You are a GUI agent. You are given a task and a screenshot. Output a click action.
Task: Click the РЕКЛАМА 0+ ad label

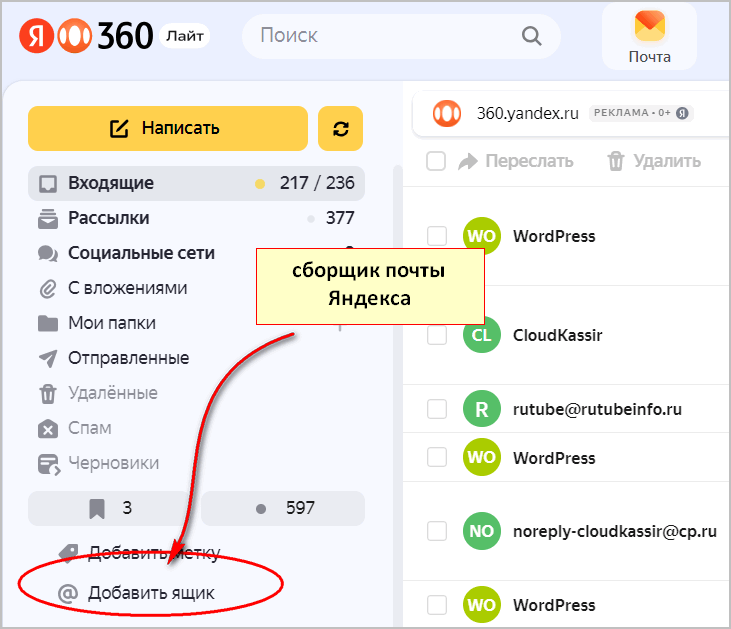(x=641, y=113)
